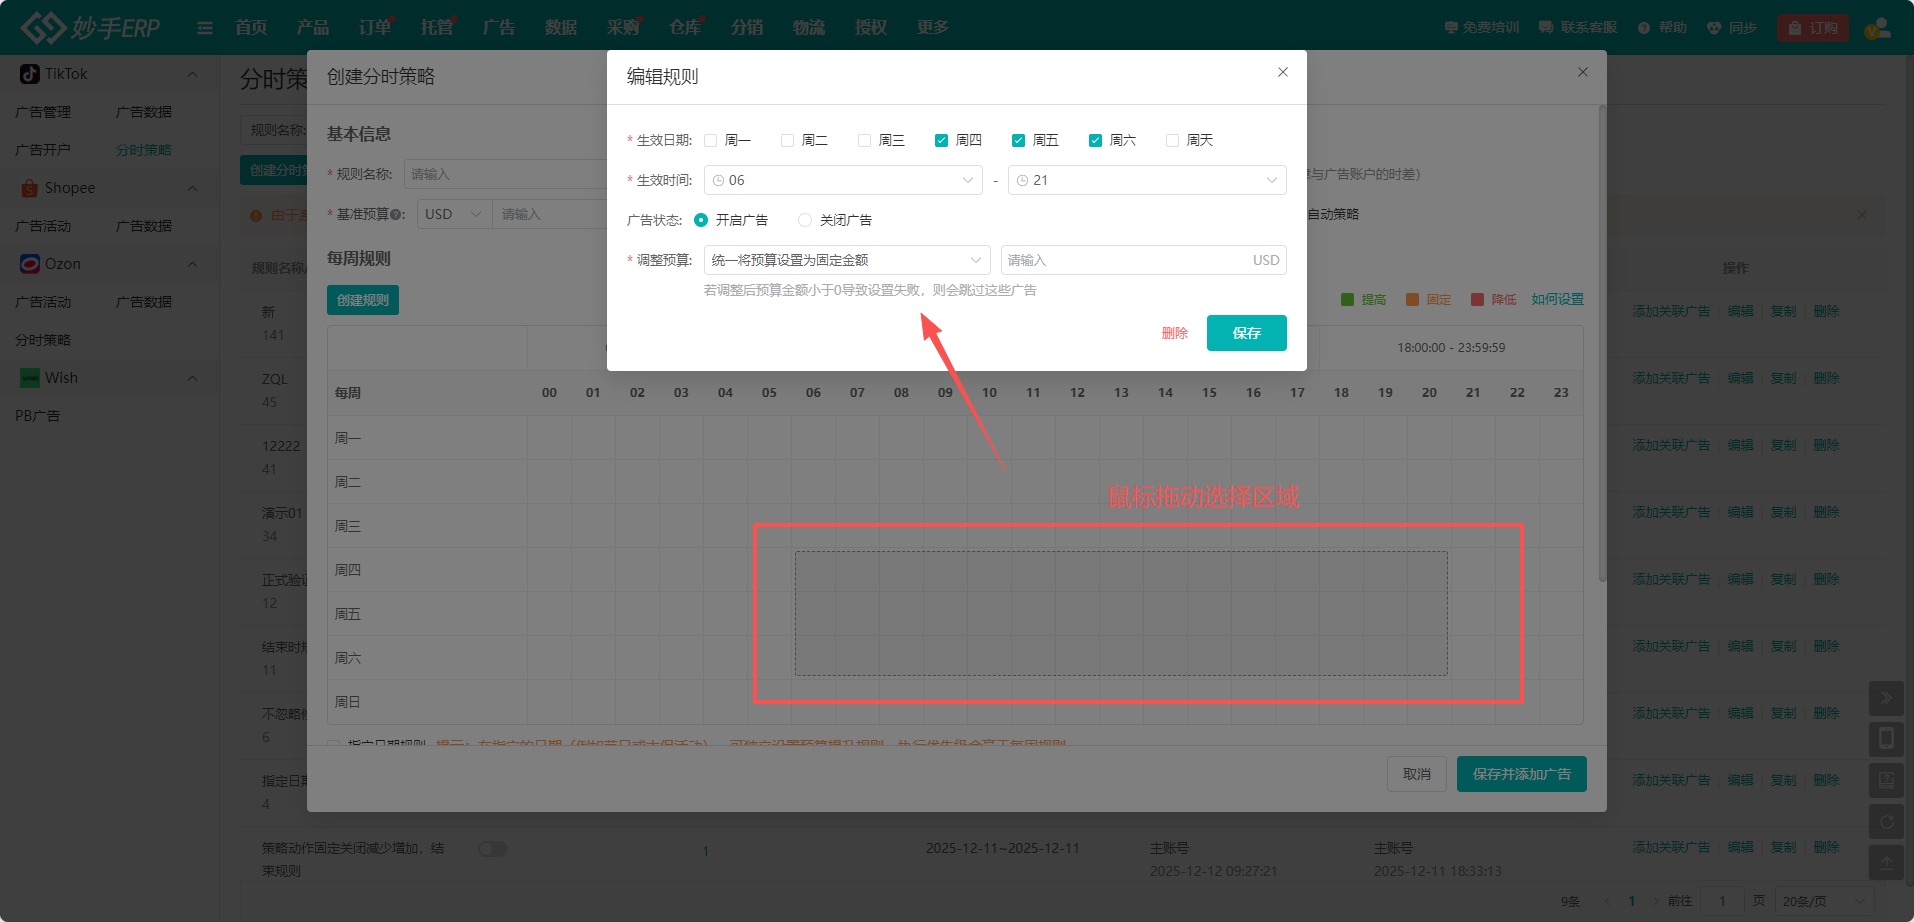1914x922 pixels.
Task: Go to the previous page with the left pagination arrow
Action: tap(1608, 901)
